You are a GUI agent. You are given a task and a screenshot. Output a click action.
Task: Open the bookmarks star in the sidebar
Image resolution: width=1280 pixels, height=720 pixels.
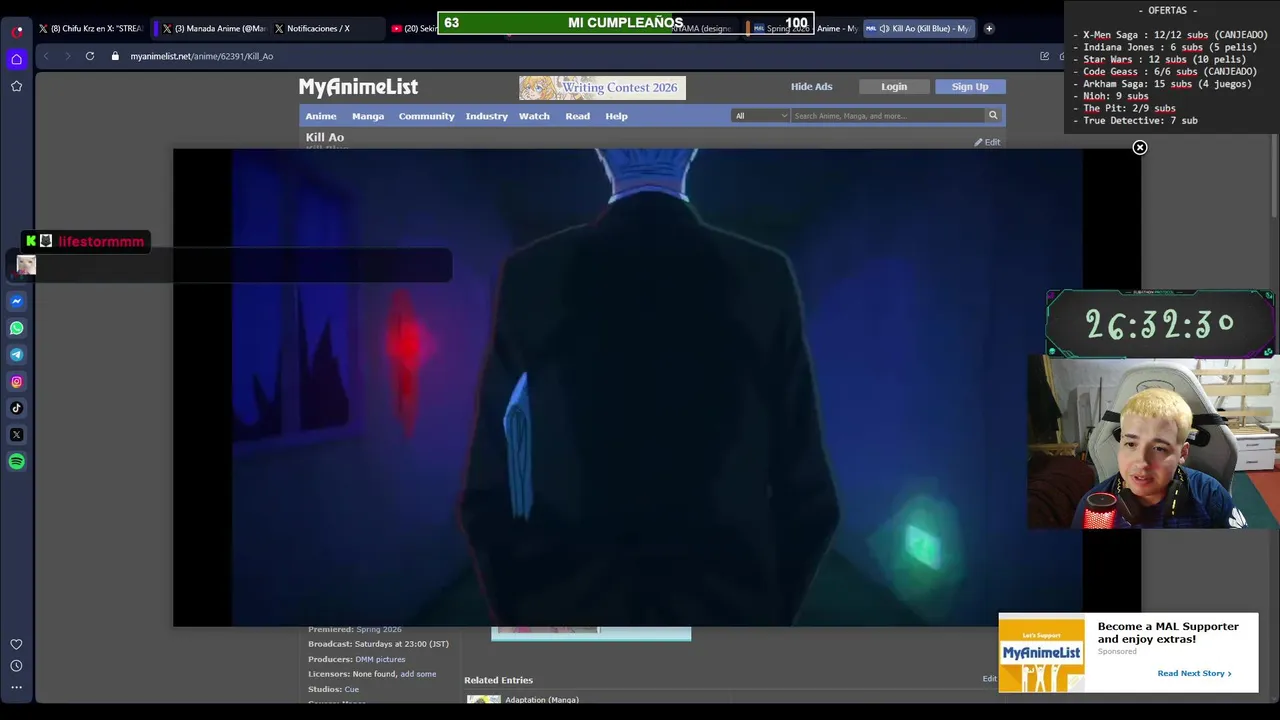click(x=16, y=86)
